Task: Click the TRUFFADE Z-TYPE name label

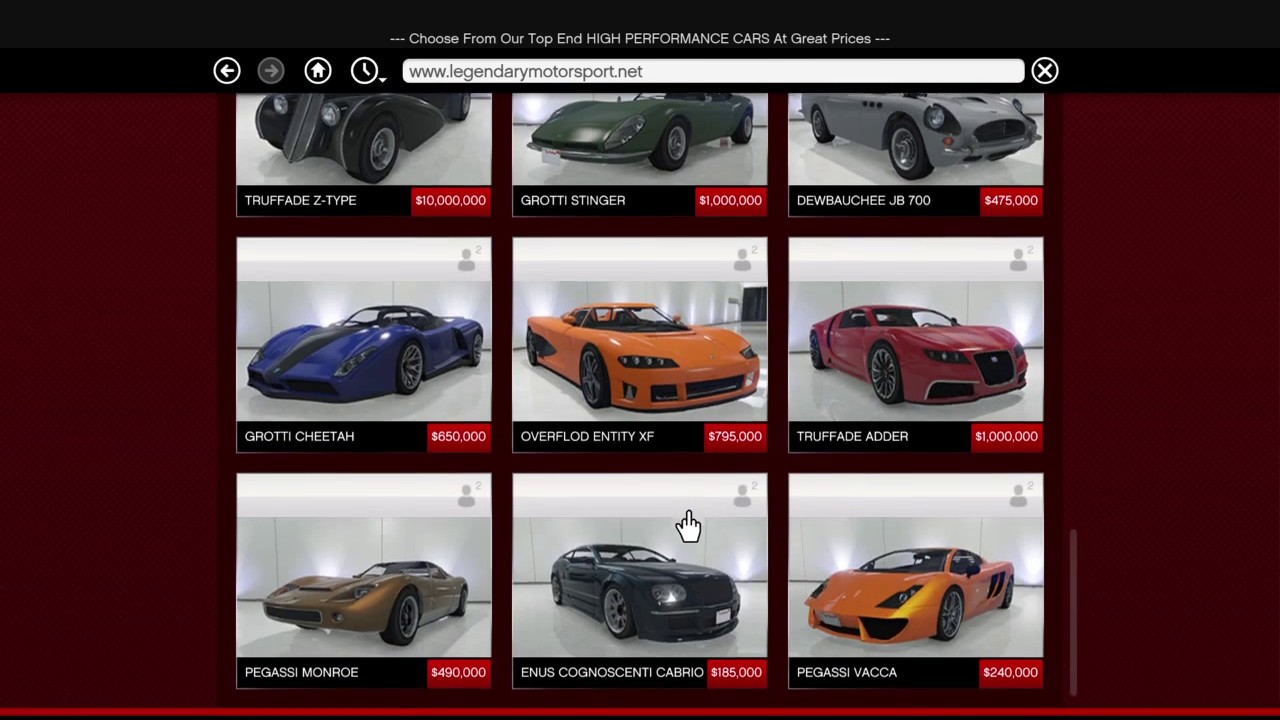Action: coord(300,200)
